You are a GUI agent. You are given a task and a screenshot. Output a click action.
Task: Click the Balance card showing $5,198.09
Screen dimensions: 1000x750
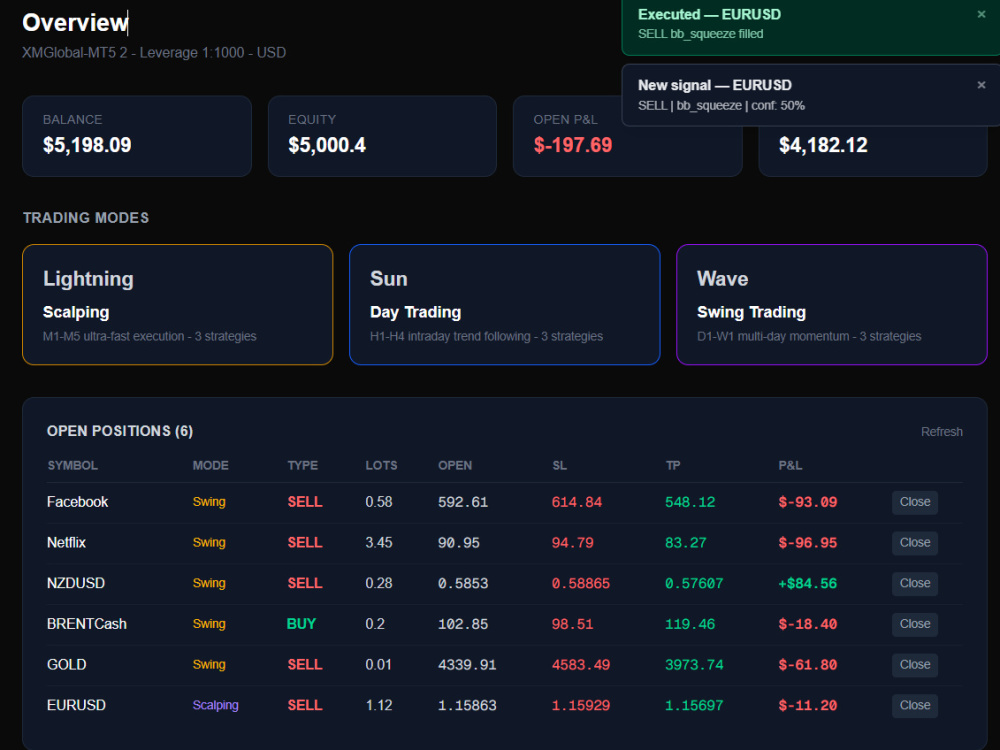coord(136,136)
